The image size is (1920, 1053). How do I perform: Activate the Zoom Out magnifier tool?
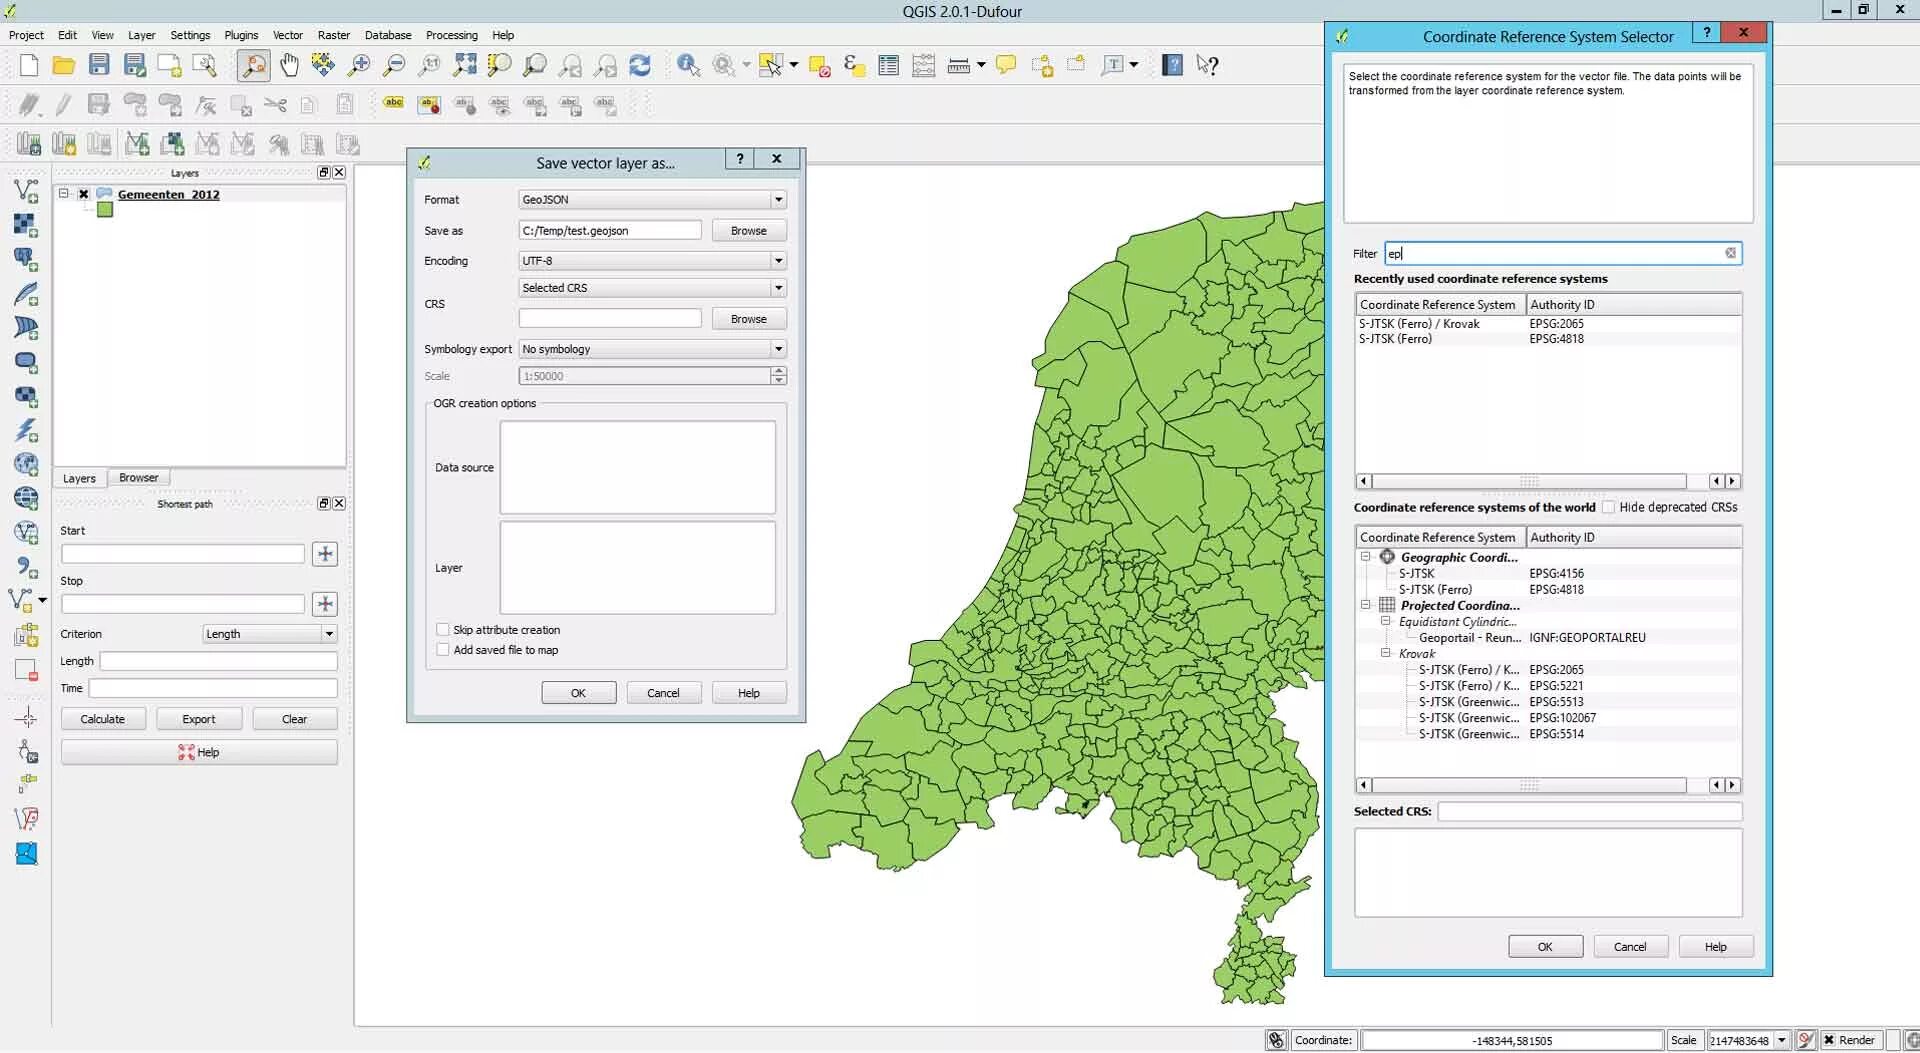tap(394, 66)
